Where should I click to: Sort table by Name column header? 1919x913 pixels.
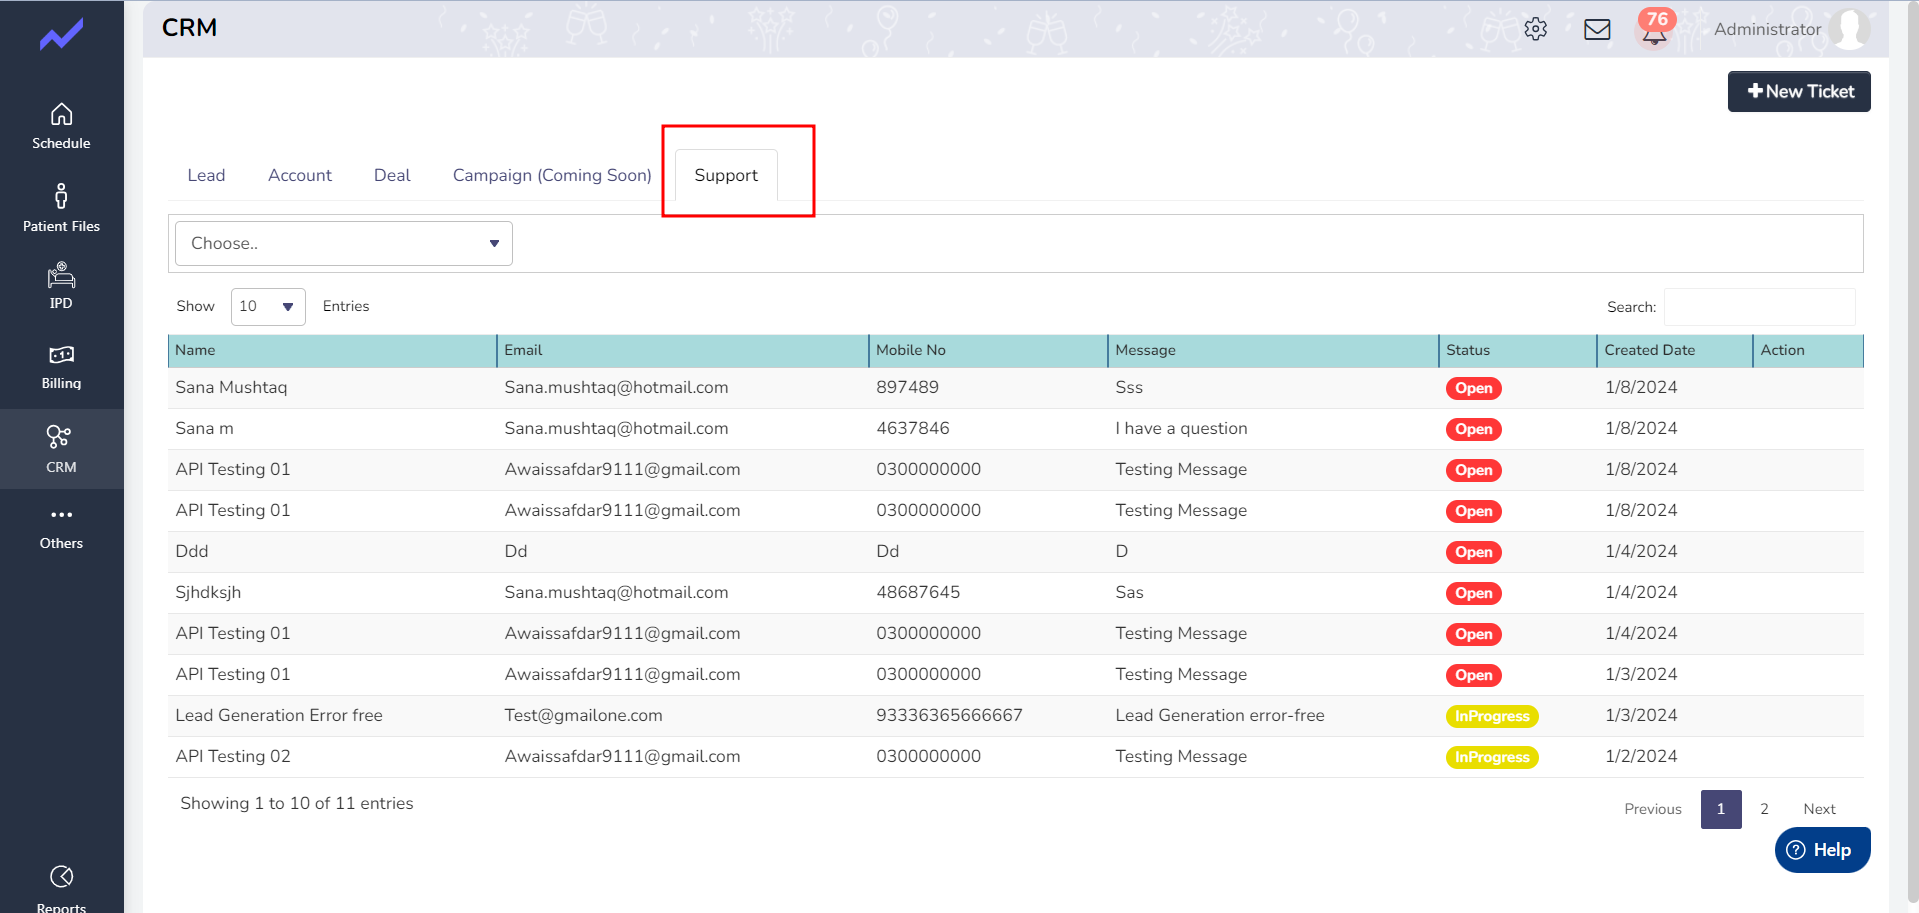[332, 350]
